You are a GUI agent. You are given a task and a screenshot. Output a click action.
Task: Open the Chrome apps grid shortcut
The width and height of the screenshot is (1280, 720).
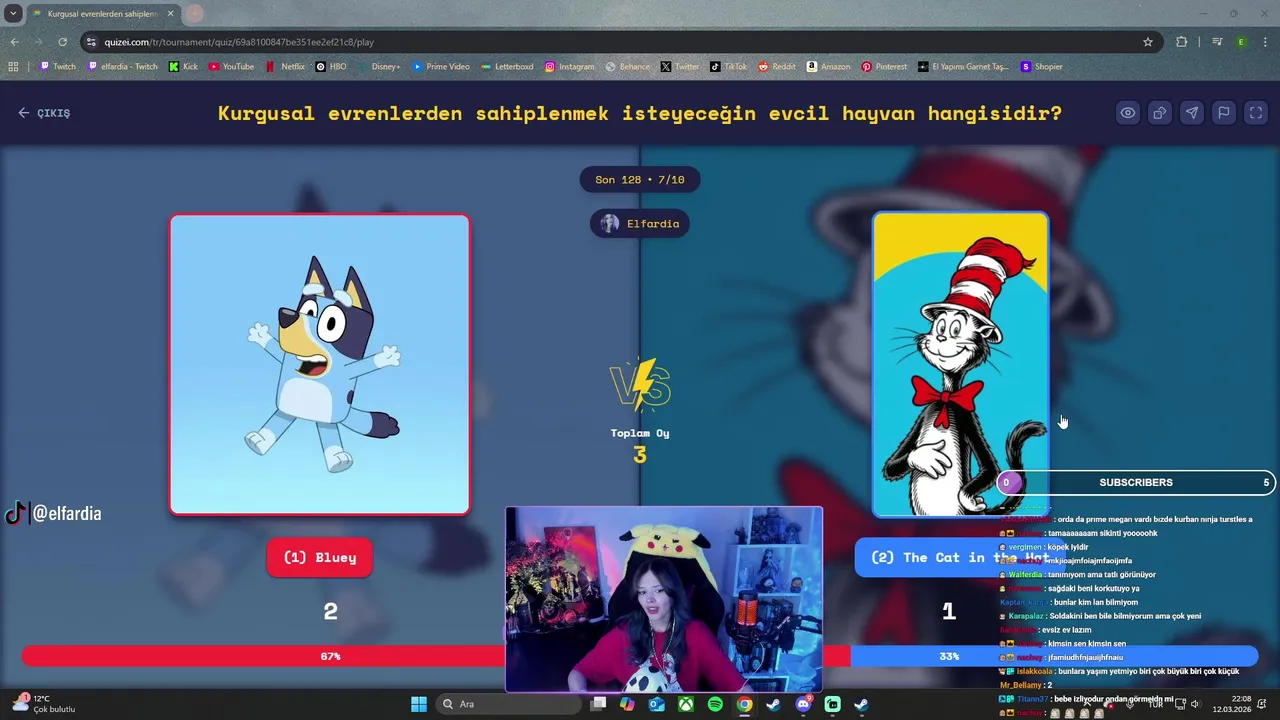pos(13,67)
